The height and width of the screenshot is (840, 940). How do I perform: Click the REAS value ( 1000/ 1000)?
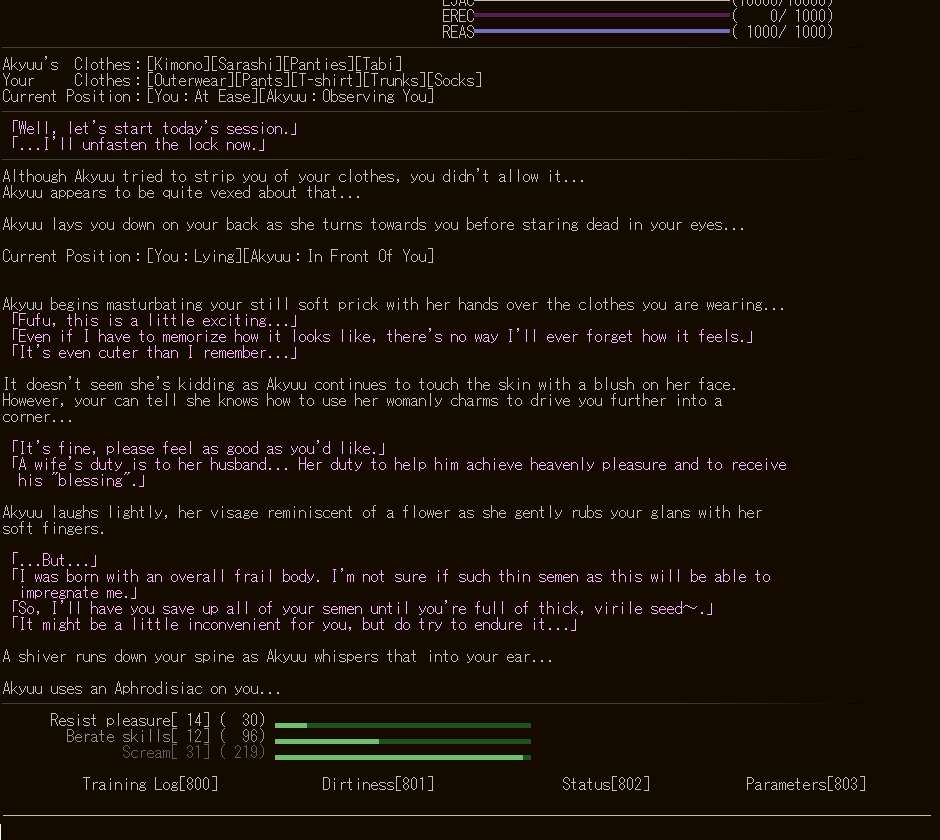[783, 32]
